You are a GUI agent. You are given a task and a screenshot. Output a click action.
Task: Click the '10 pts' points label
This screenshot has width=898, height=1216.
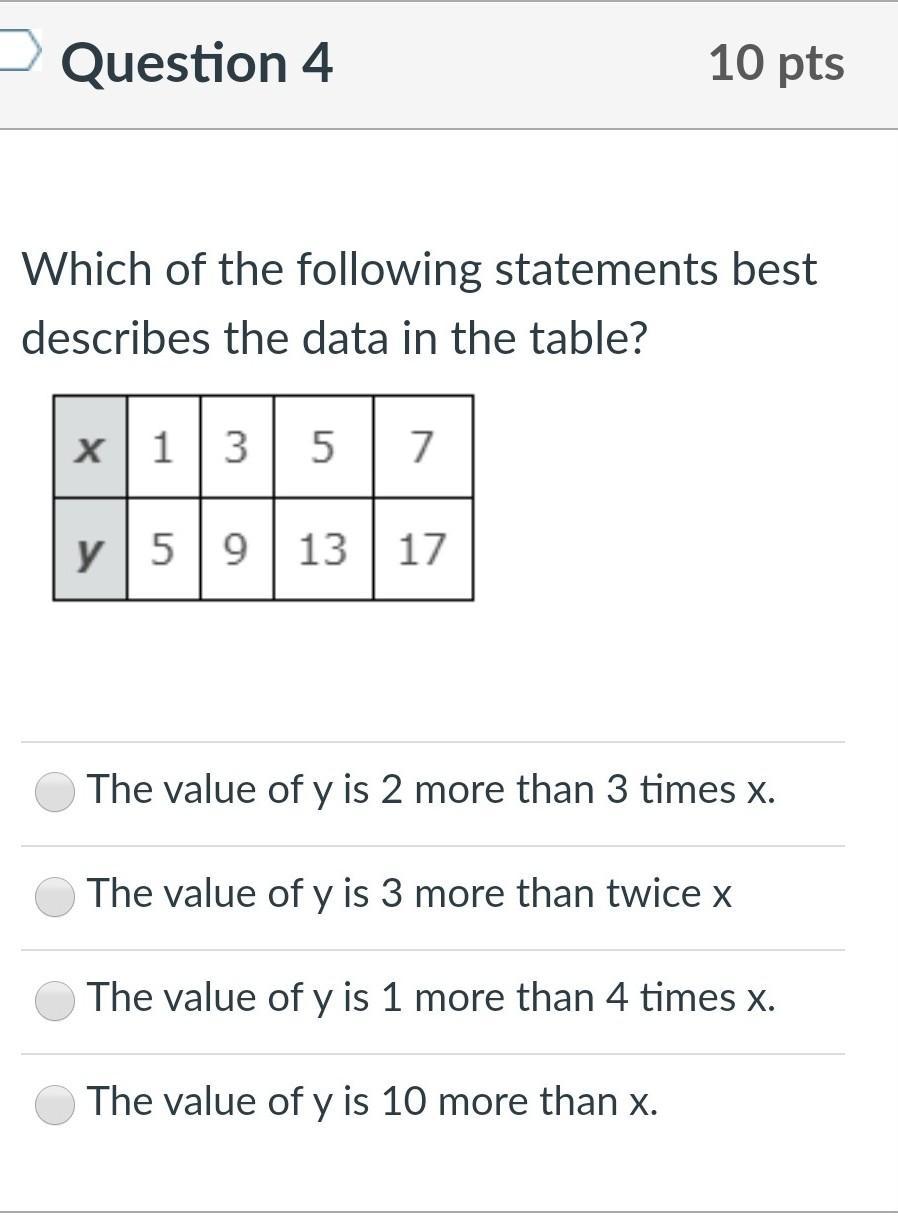pyautogui.click(x=776, y=63)
